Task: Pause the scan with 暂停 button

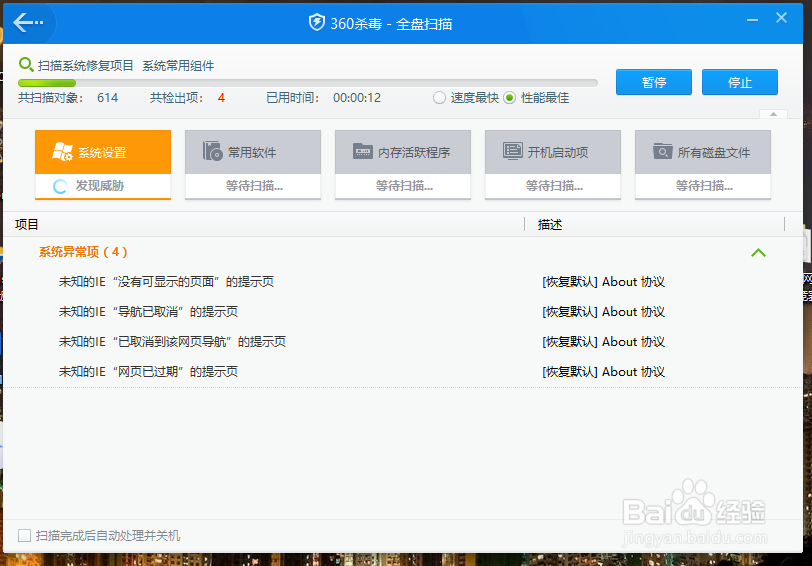Action: pos(654,82)
